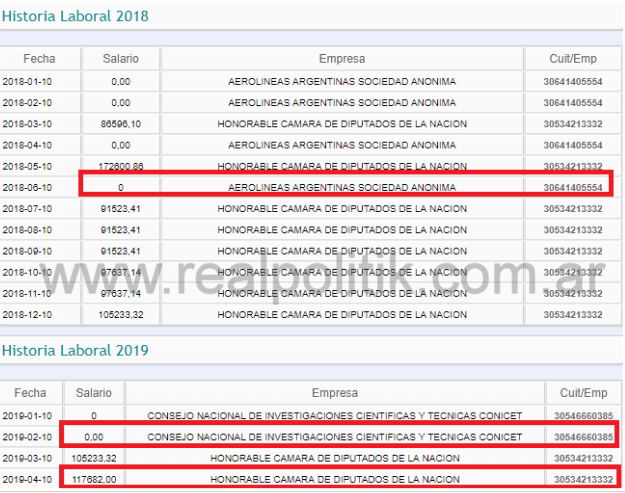The image size is (625, 493).
Task: Click CONICET company name in the 2019-01-10 row
Action: [x=335, y=416]
